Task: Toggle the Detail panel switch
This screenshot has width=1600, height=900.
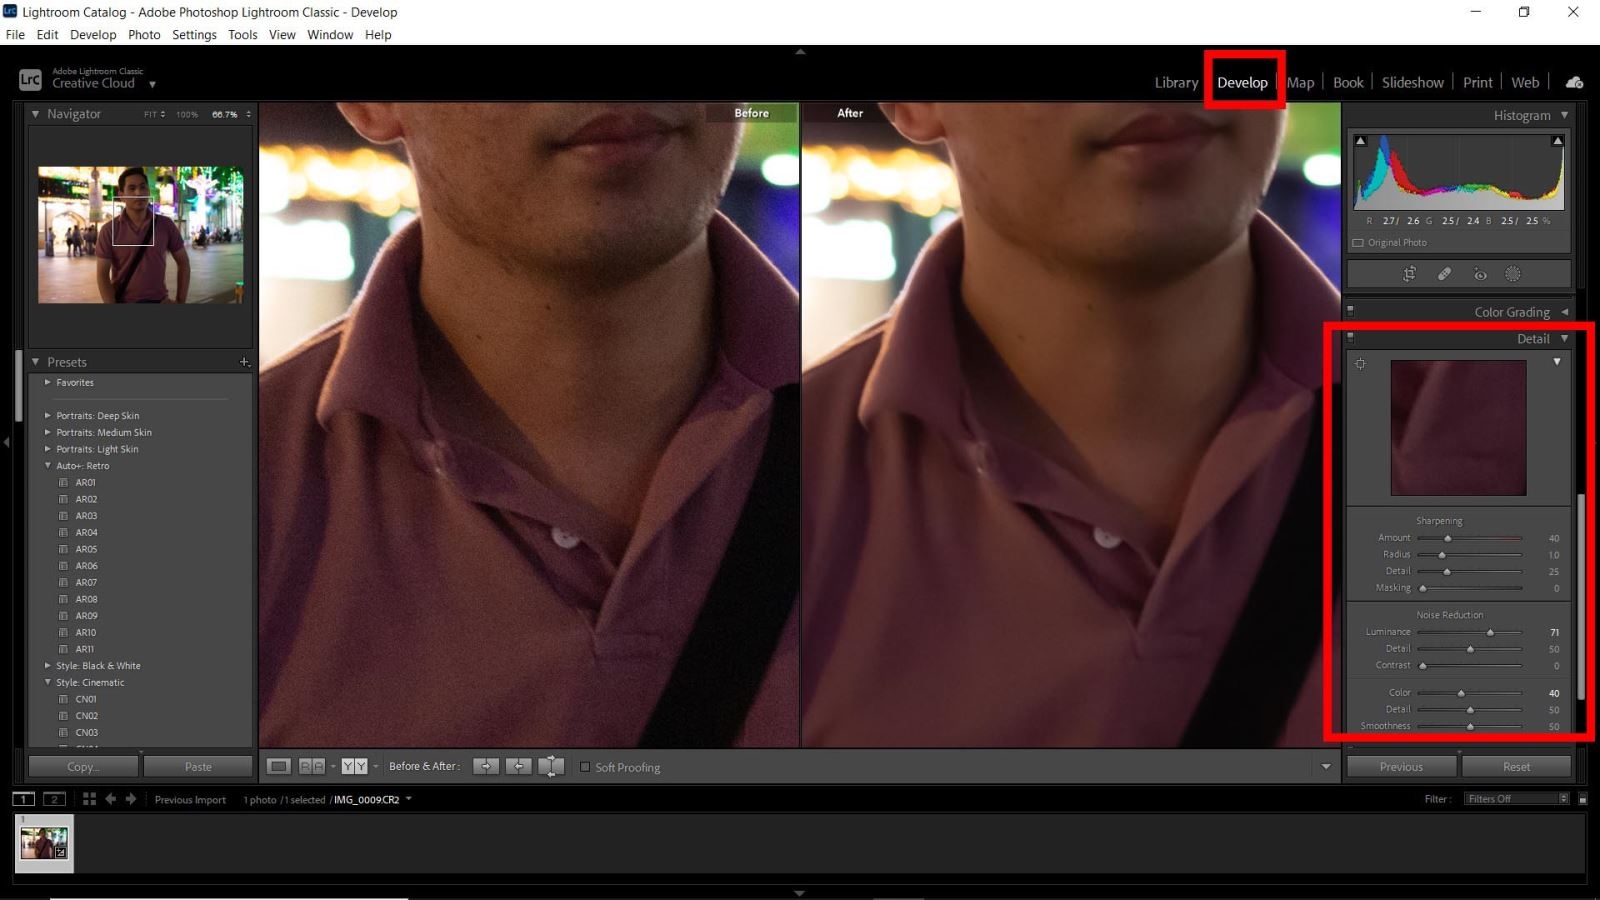Action: tap(1351, 338)
